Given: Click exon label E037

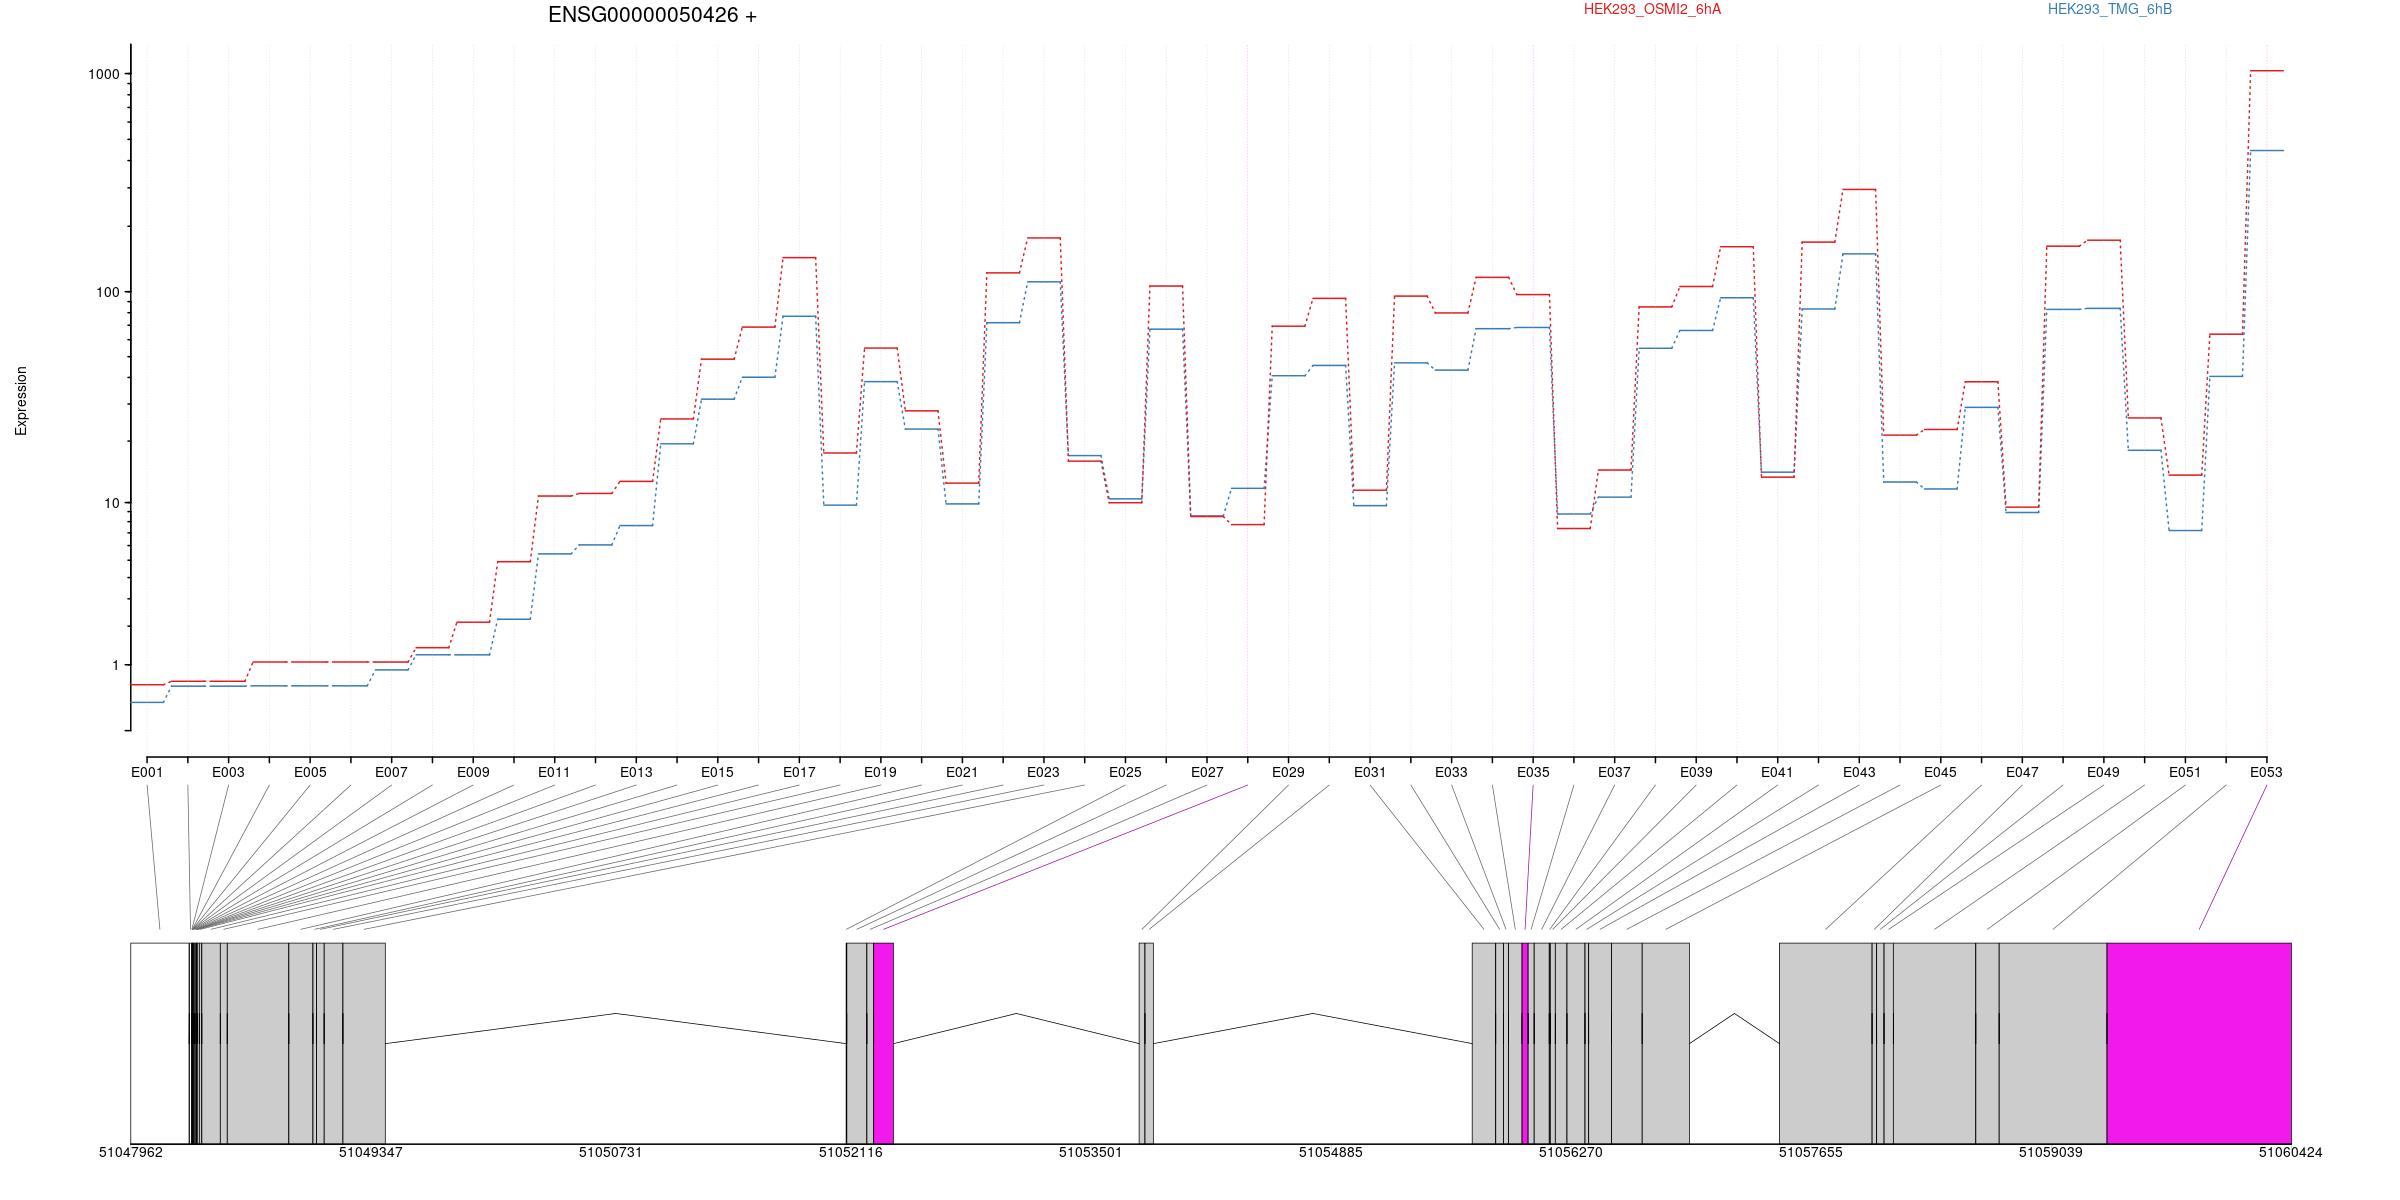Looking at the screenshot, I should [1614, 772].
